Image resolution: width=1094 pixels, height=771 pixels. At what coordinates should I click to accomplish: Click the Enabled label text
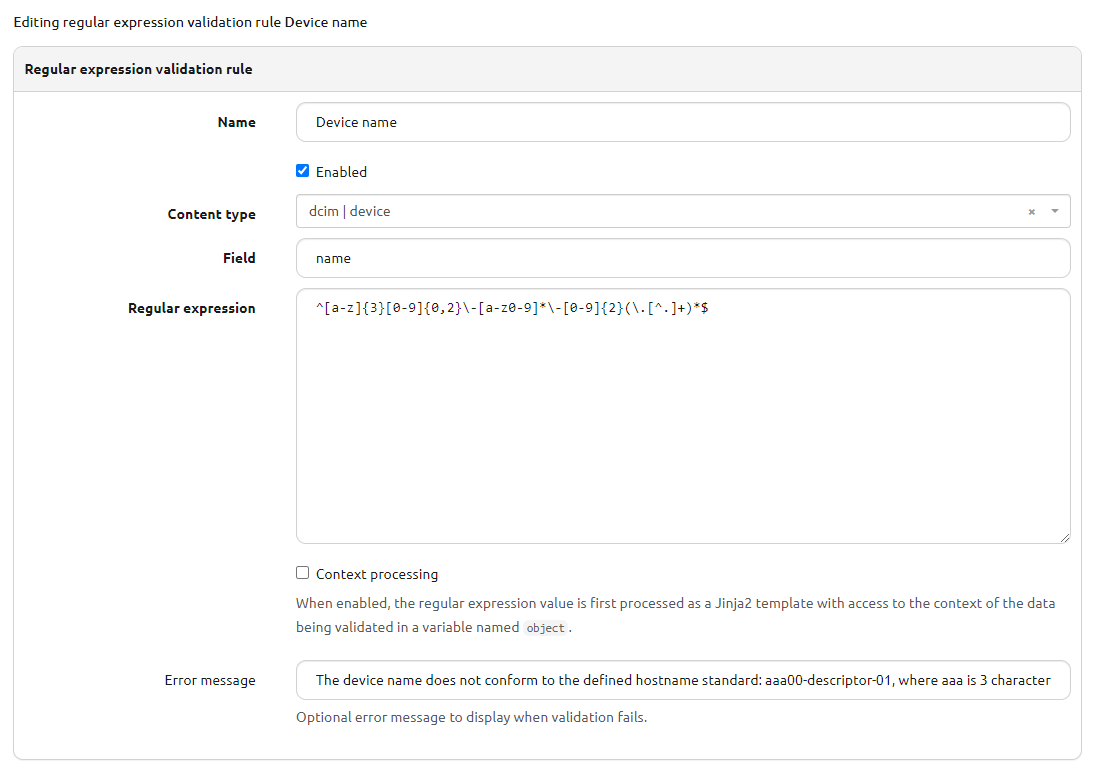[340, 171]
